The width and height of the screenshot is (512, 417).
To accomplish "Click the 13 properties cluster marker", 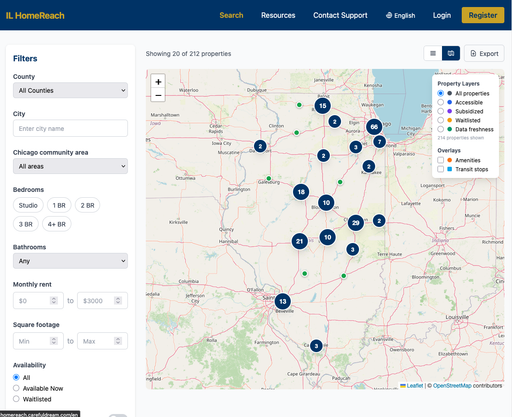I will 283,301.
